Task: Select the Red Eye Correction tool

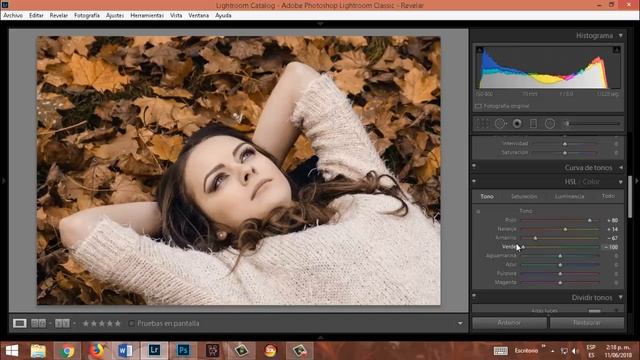Action: (x=517, y=123)
